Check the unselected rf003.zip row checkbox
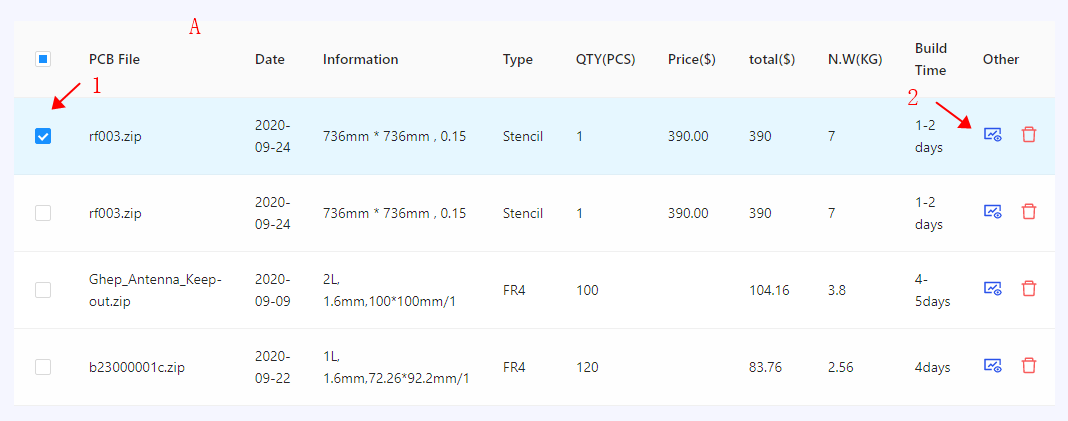Viewport: 1068px width, 421px height. click(43, 213)
